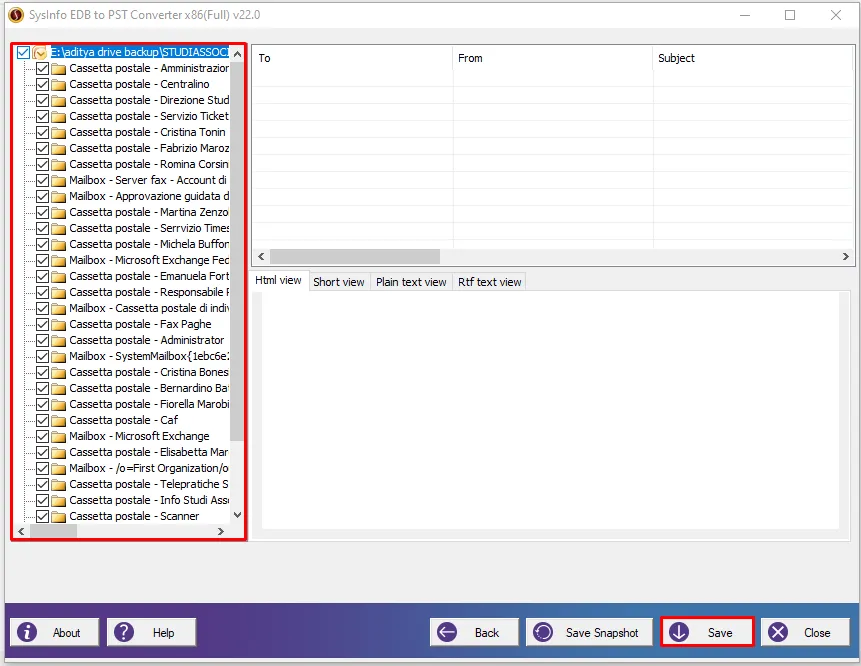Uncheck Cassetta postale - Emanuela Fort checkbox

coord(42,276)
